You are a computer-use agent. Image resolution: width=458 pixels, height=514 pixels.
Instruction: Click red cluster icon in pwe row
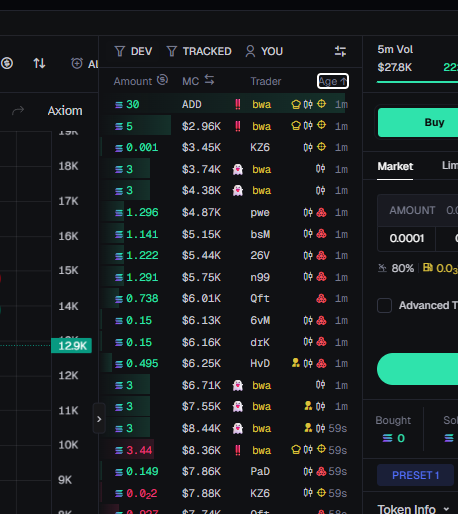pos(321,212)
